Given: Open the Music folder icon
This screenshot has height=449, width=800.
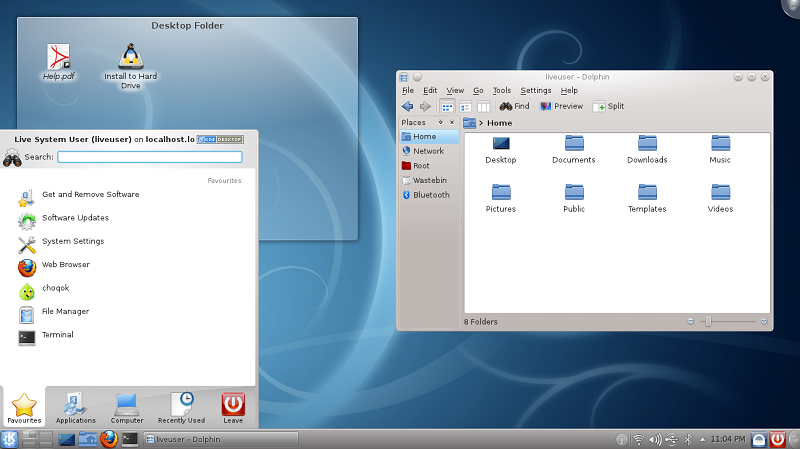Looking at the screenshot, I should click(720, 144).
